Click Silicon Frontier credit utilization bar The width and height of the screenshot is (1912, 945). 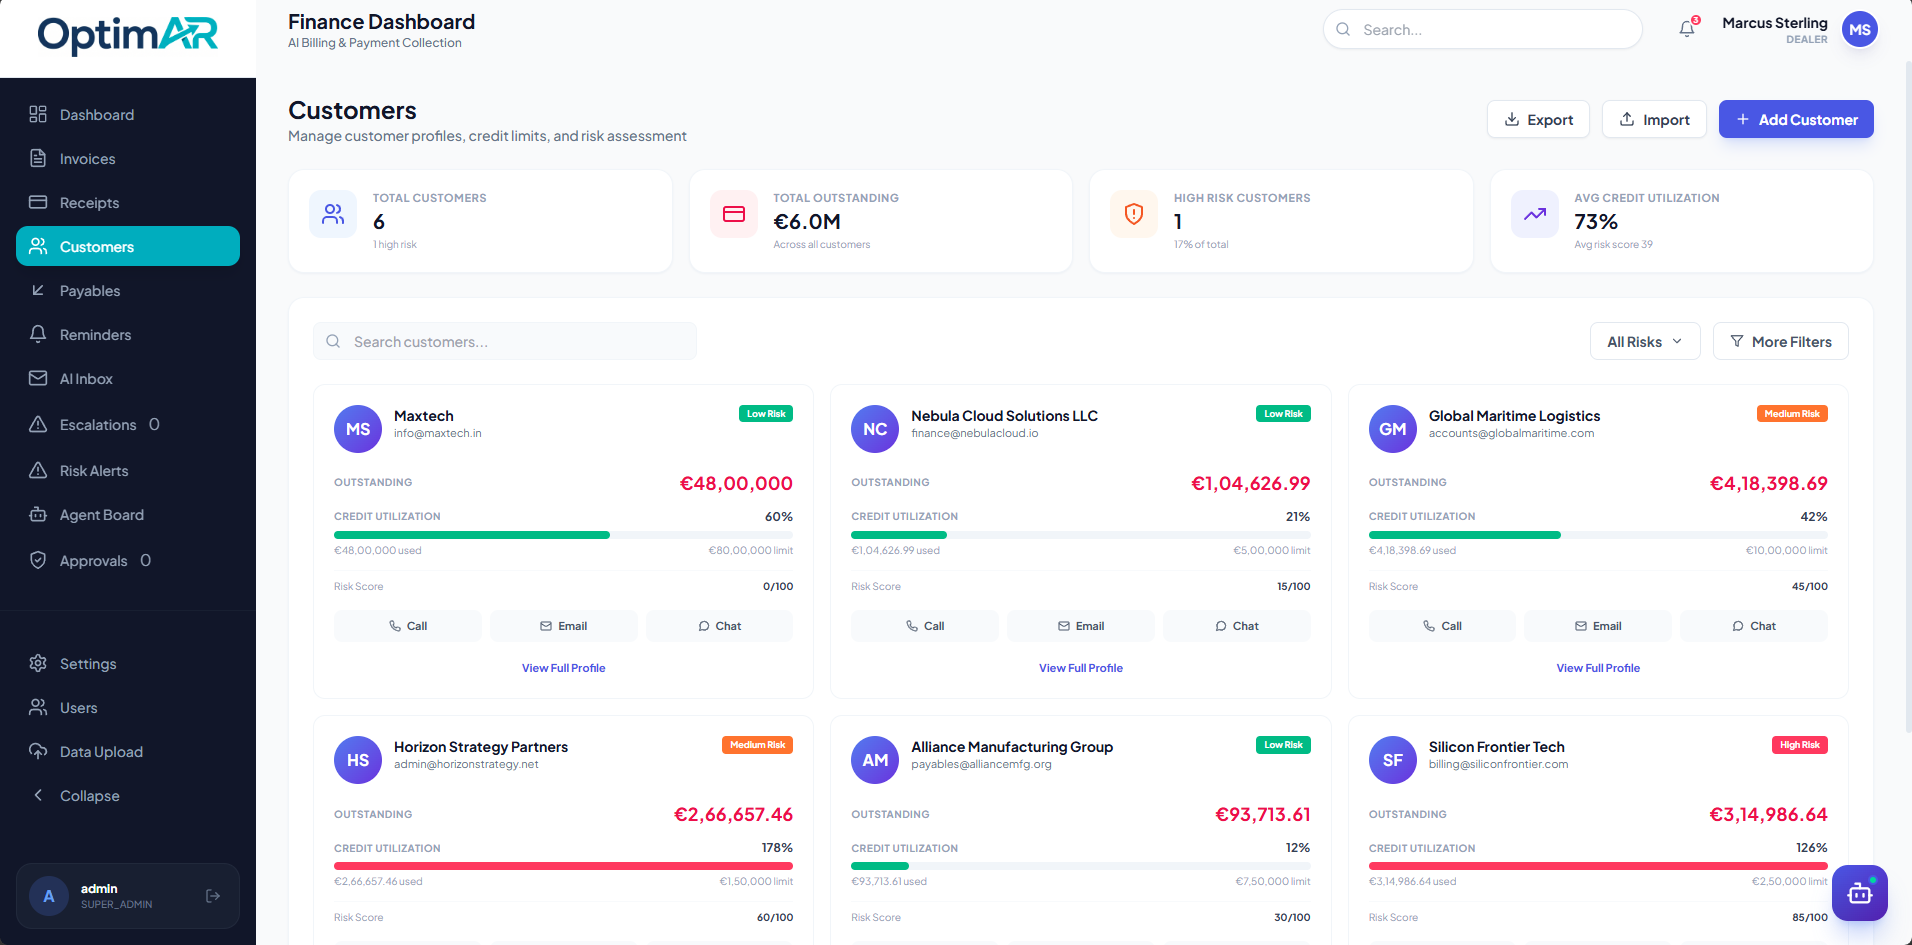[x=1598, y=866]
